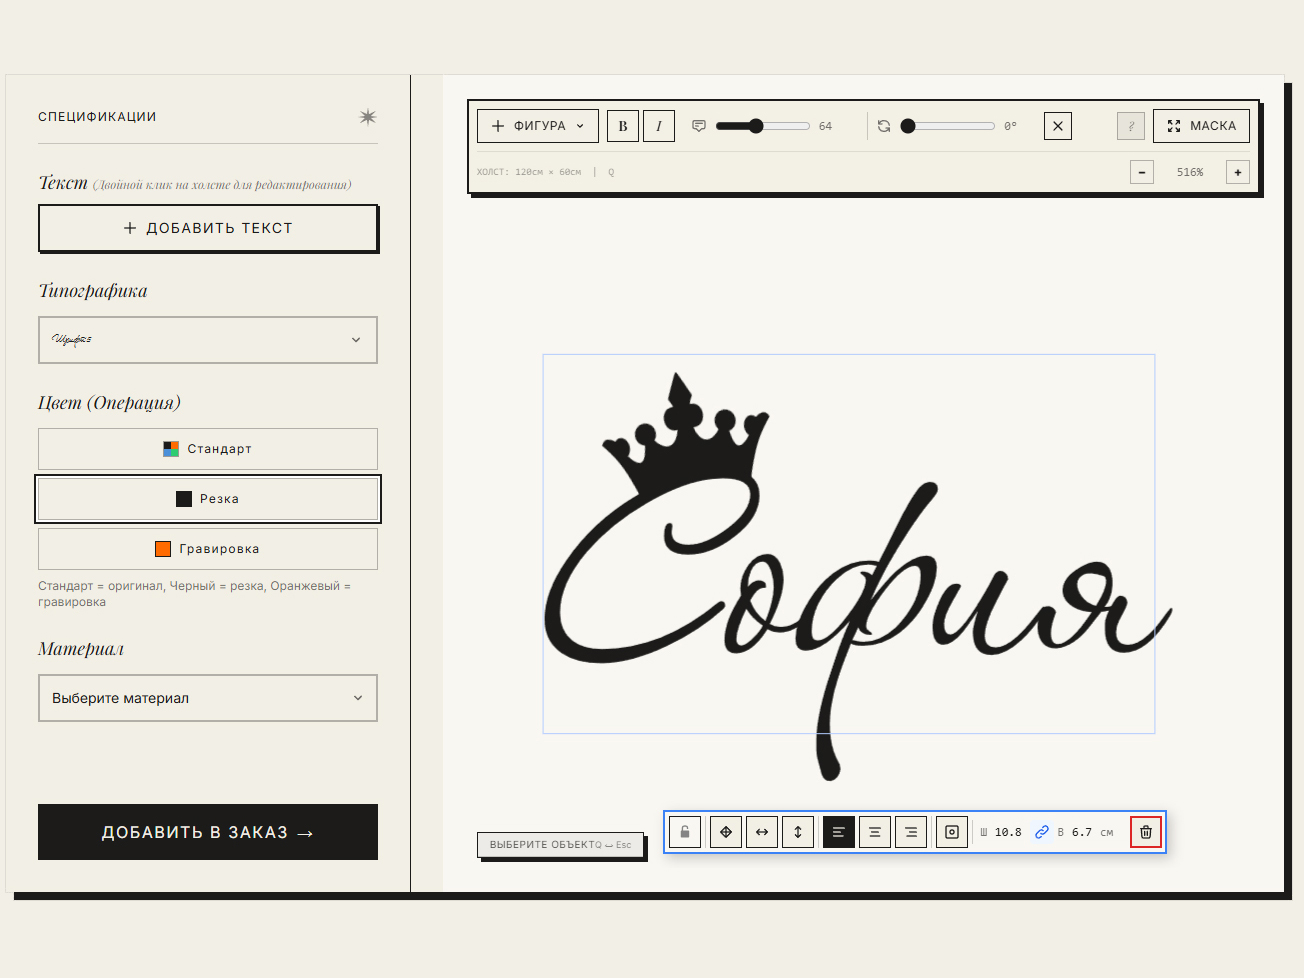Toggle italic text formatting

tap(659, 126)
